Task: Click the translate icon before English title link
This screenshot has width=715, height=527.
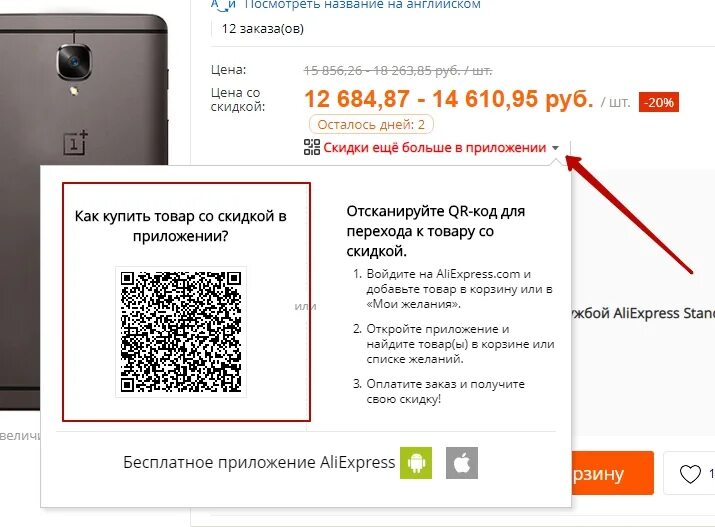Action: (223, 5)
